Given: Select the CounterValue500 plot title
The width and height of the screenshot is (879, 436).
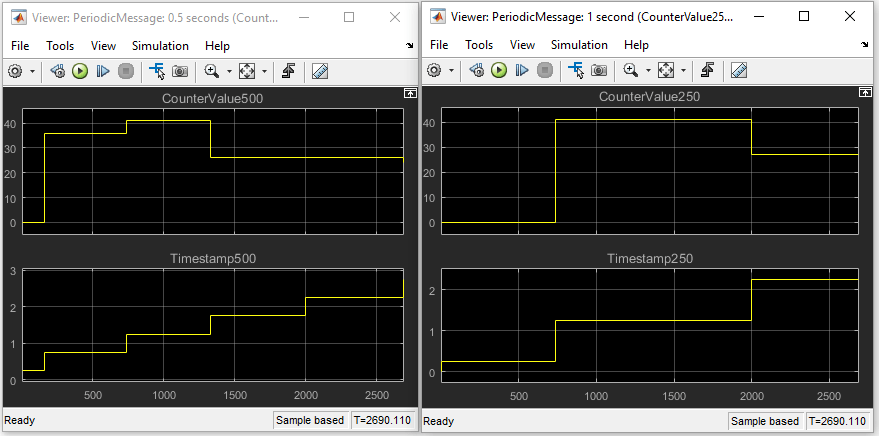Looking at the screenshot, I should click(x=212, y=99).
